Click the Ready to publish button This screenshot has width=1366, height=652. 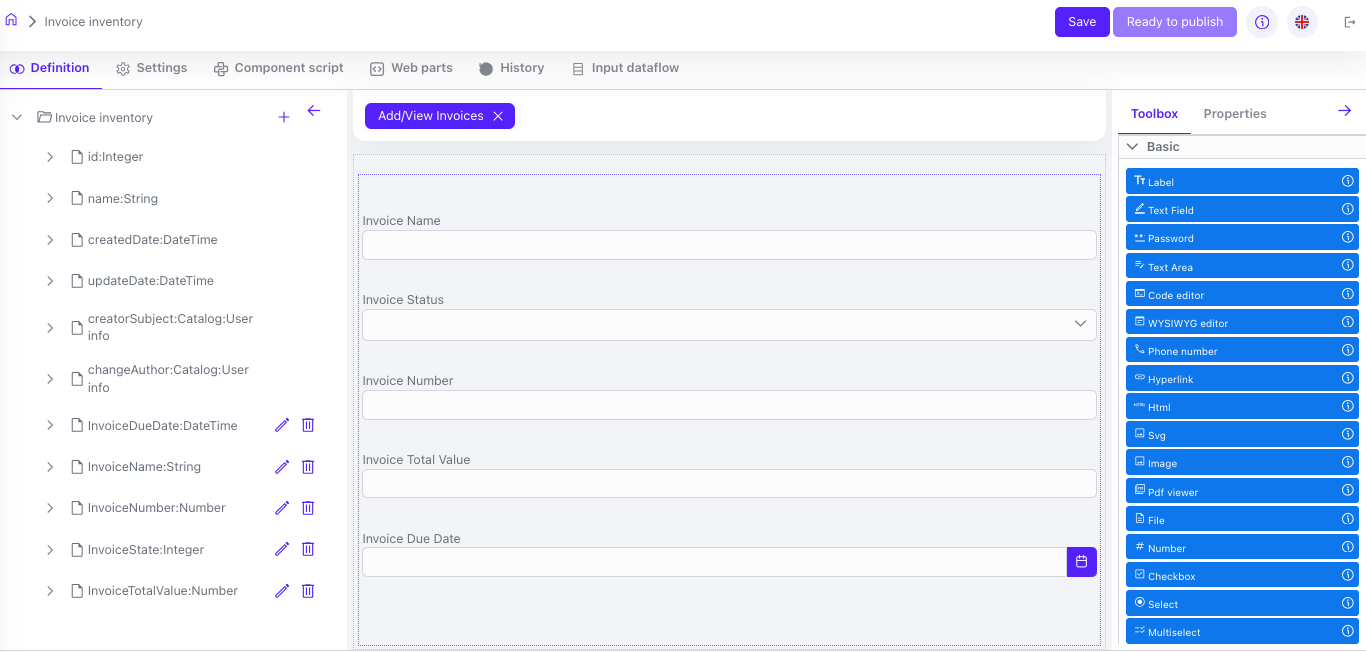click(x=1174, y=22)
